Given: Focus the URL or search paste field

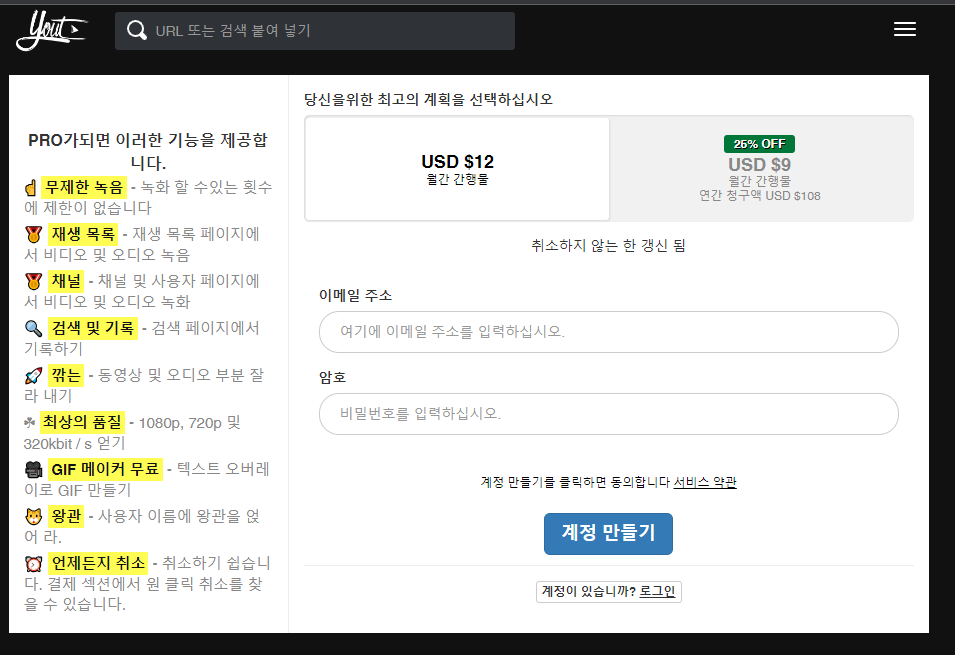Looking at the screenshot, I should click(315, 30).
